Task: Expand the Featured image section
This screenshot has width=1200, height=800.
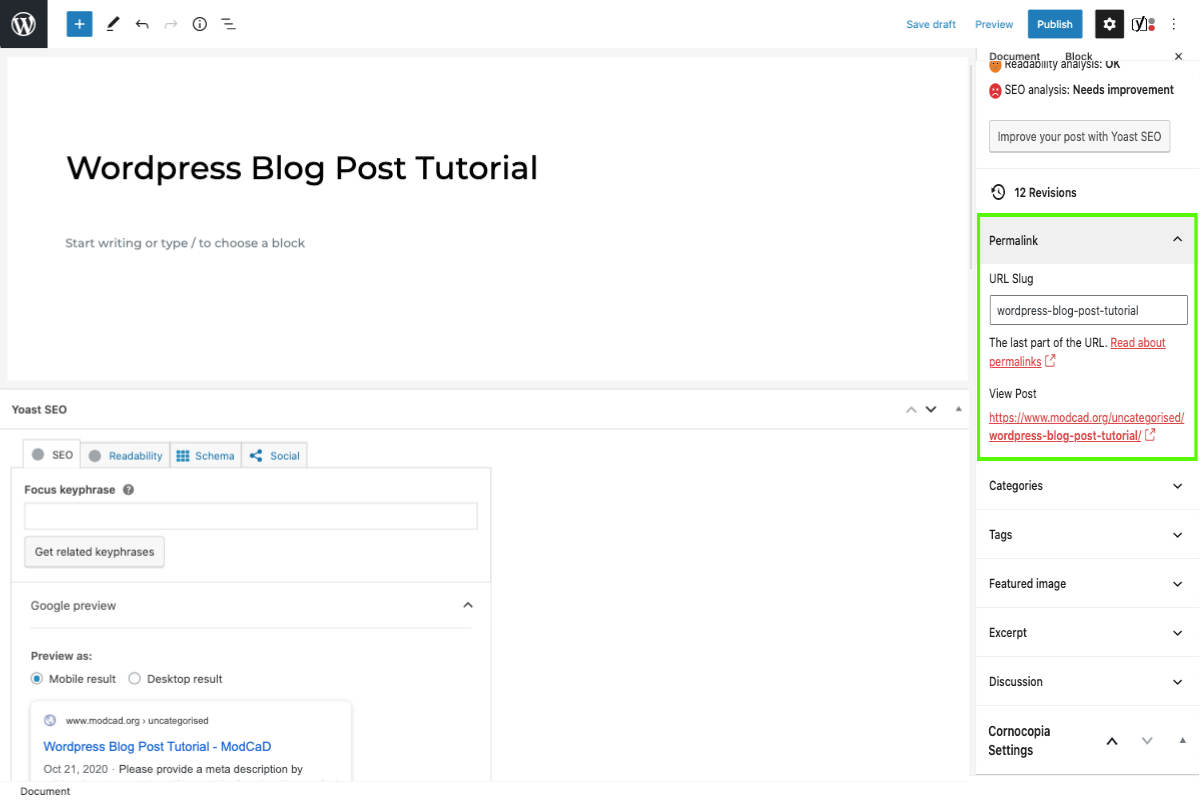Action: click(x=1086, y=584)
